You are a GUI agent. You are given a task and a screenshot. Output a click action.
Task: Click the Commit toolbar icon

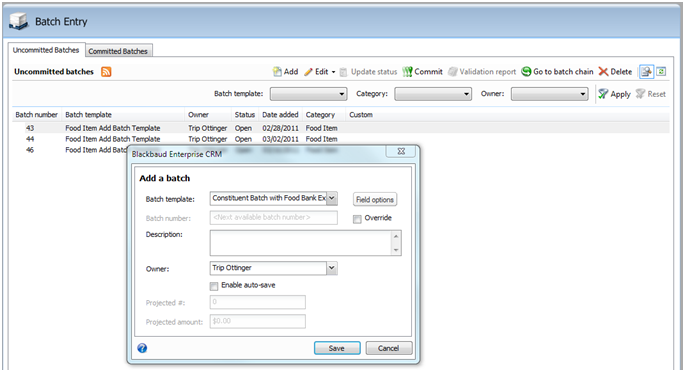407,72
